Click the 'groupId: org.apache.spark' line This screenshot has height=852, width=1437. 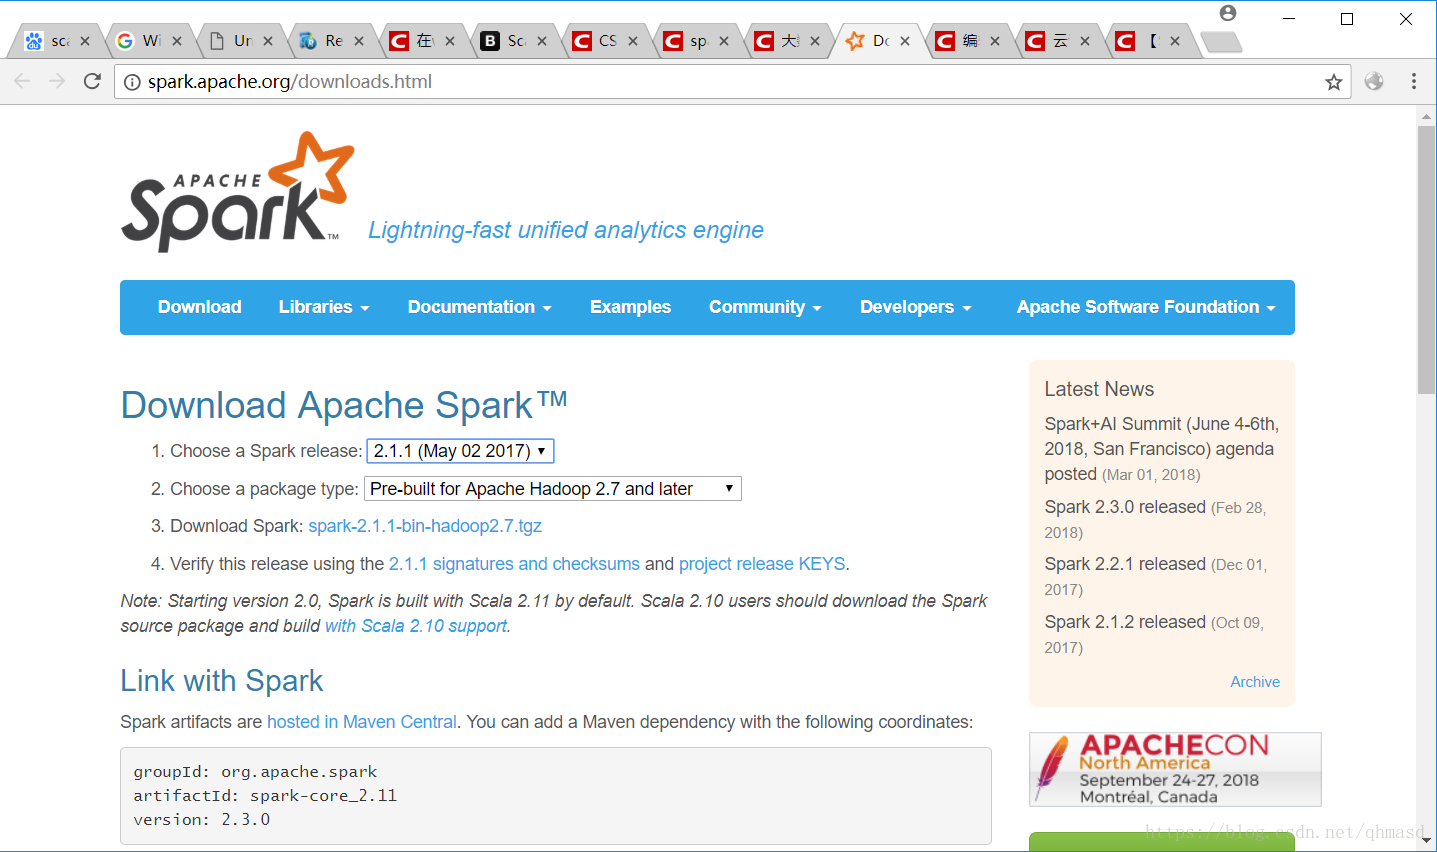click(255, 772)
